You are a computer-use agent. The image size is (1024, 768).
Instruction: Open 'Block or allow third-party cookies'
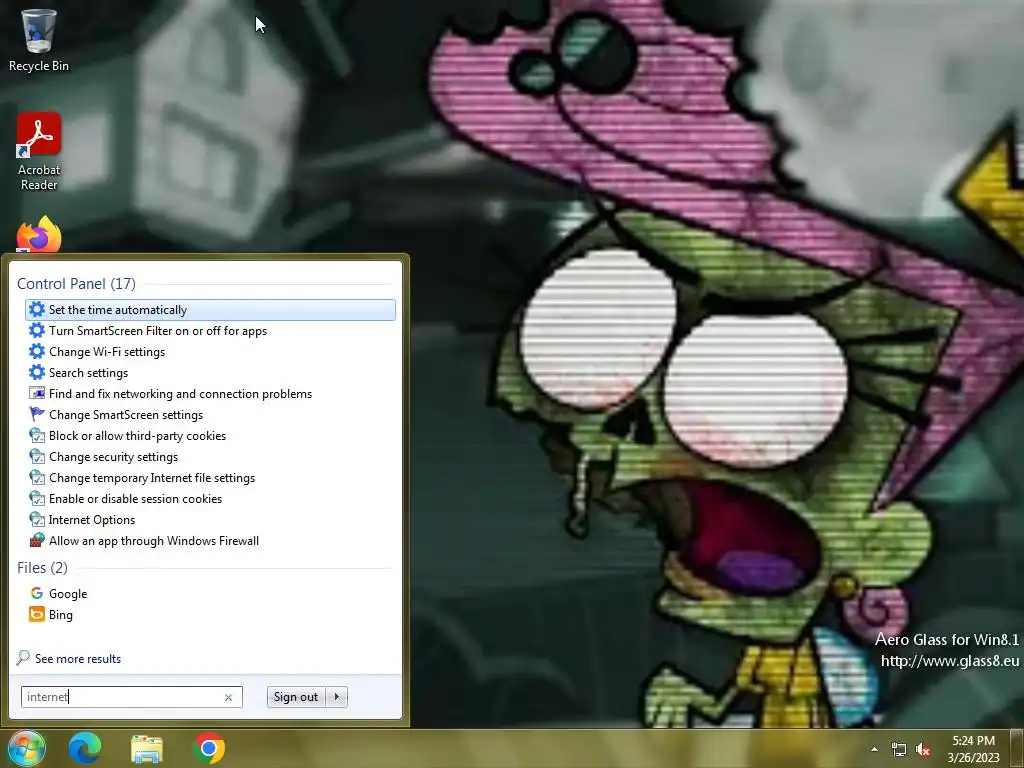click(138, 436)
